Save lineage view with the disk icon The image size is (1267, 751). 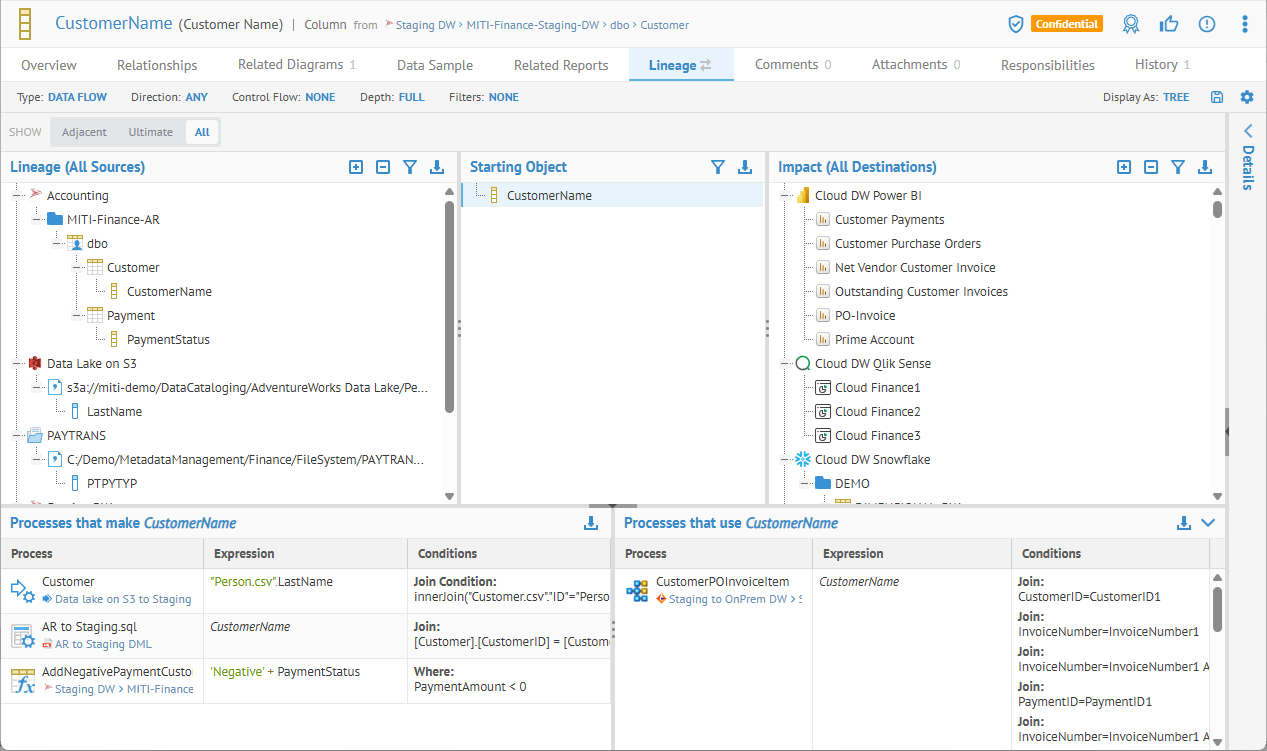1217,97
